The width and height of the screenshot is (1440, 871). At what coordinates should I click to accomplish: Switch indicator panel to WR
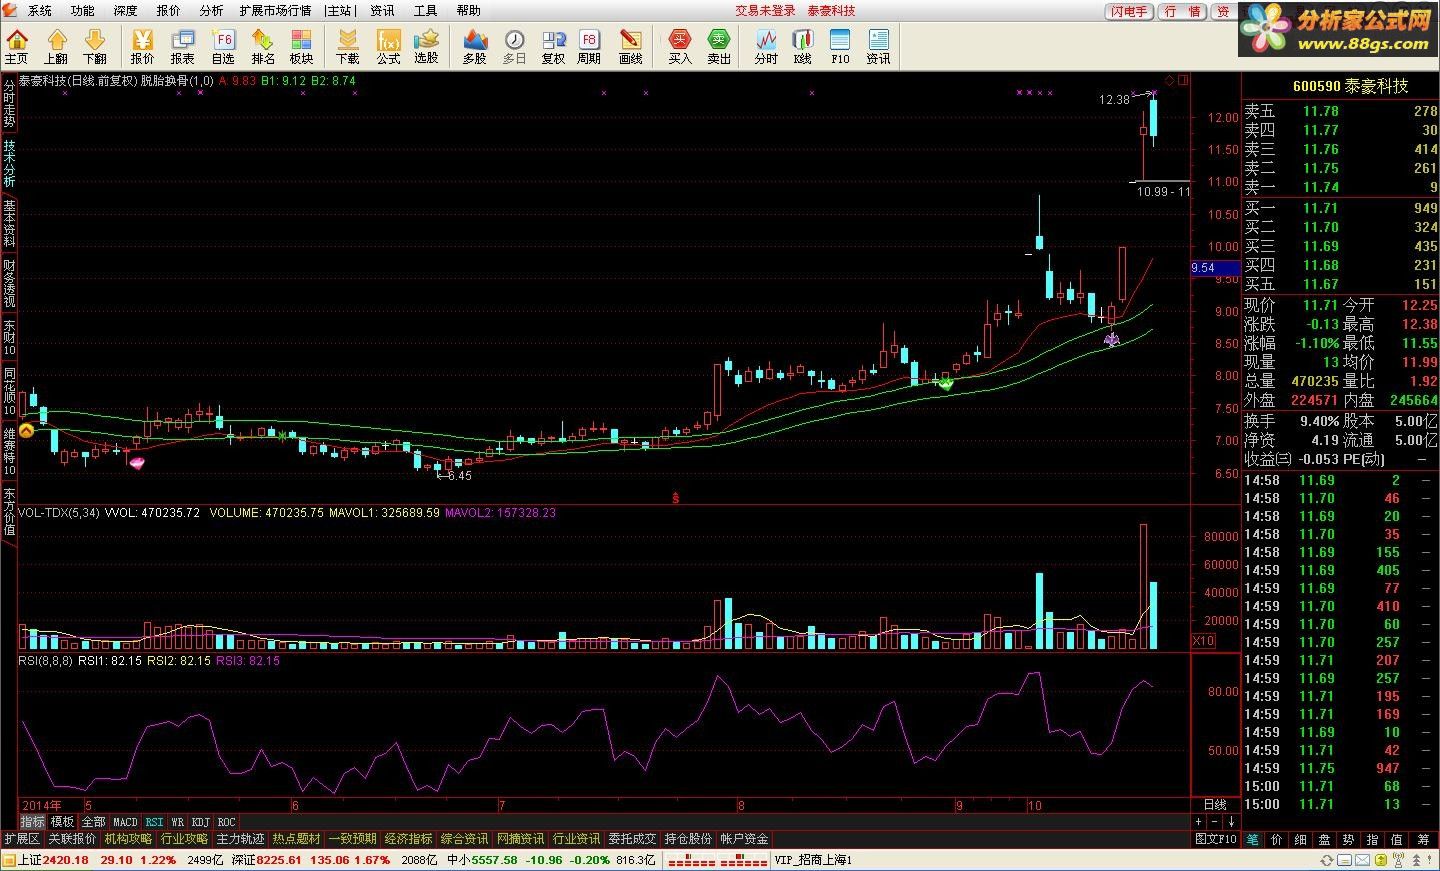(x=177, y=822)
